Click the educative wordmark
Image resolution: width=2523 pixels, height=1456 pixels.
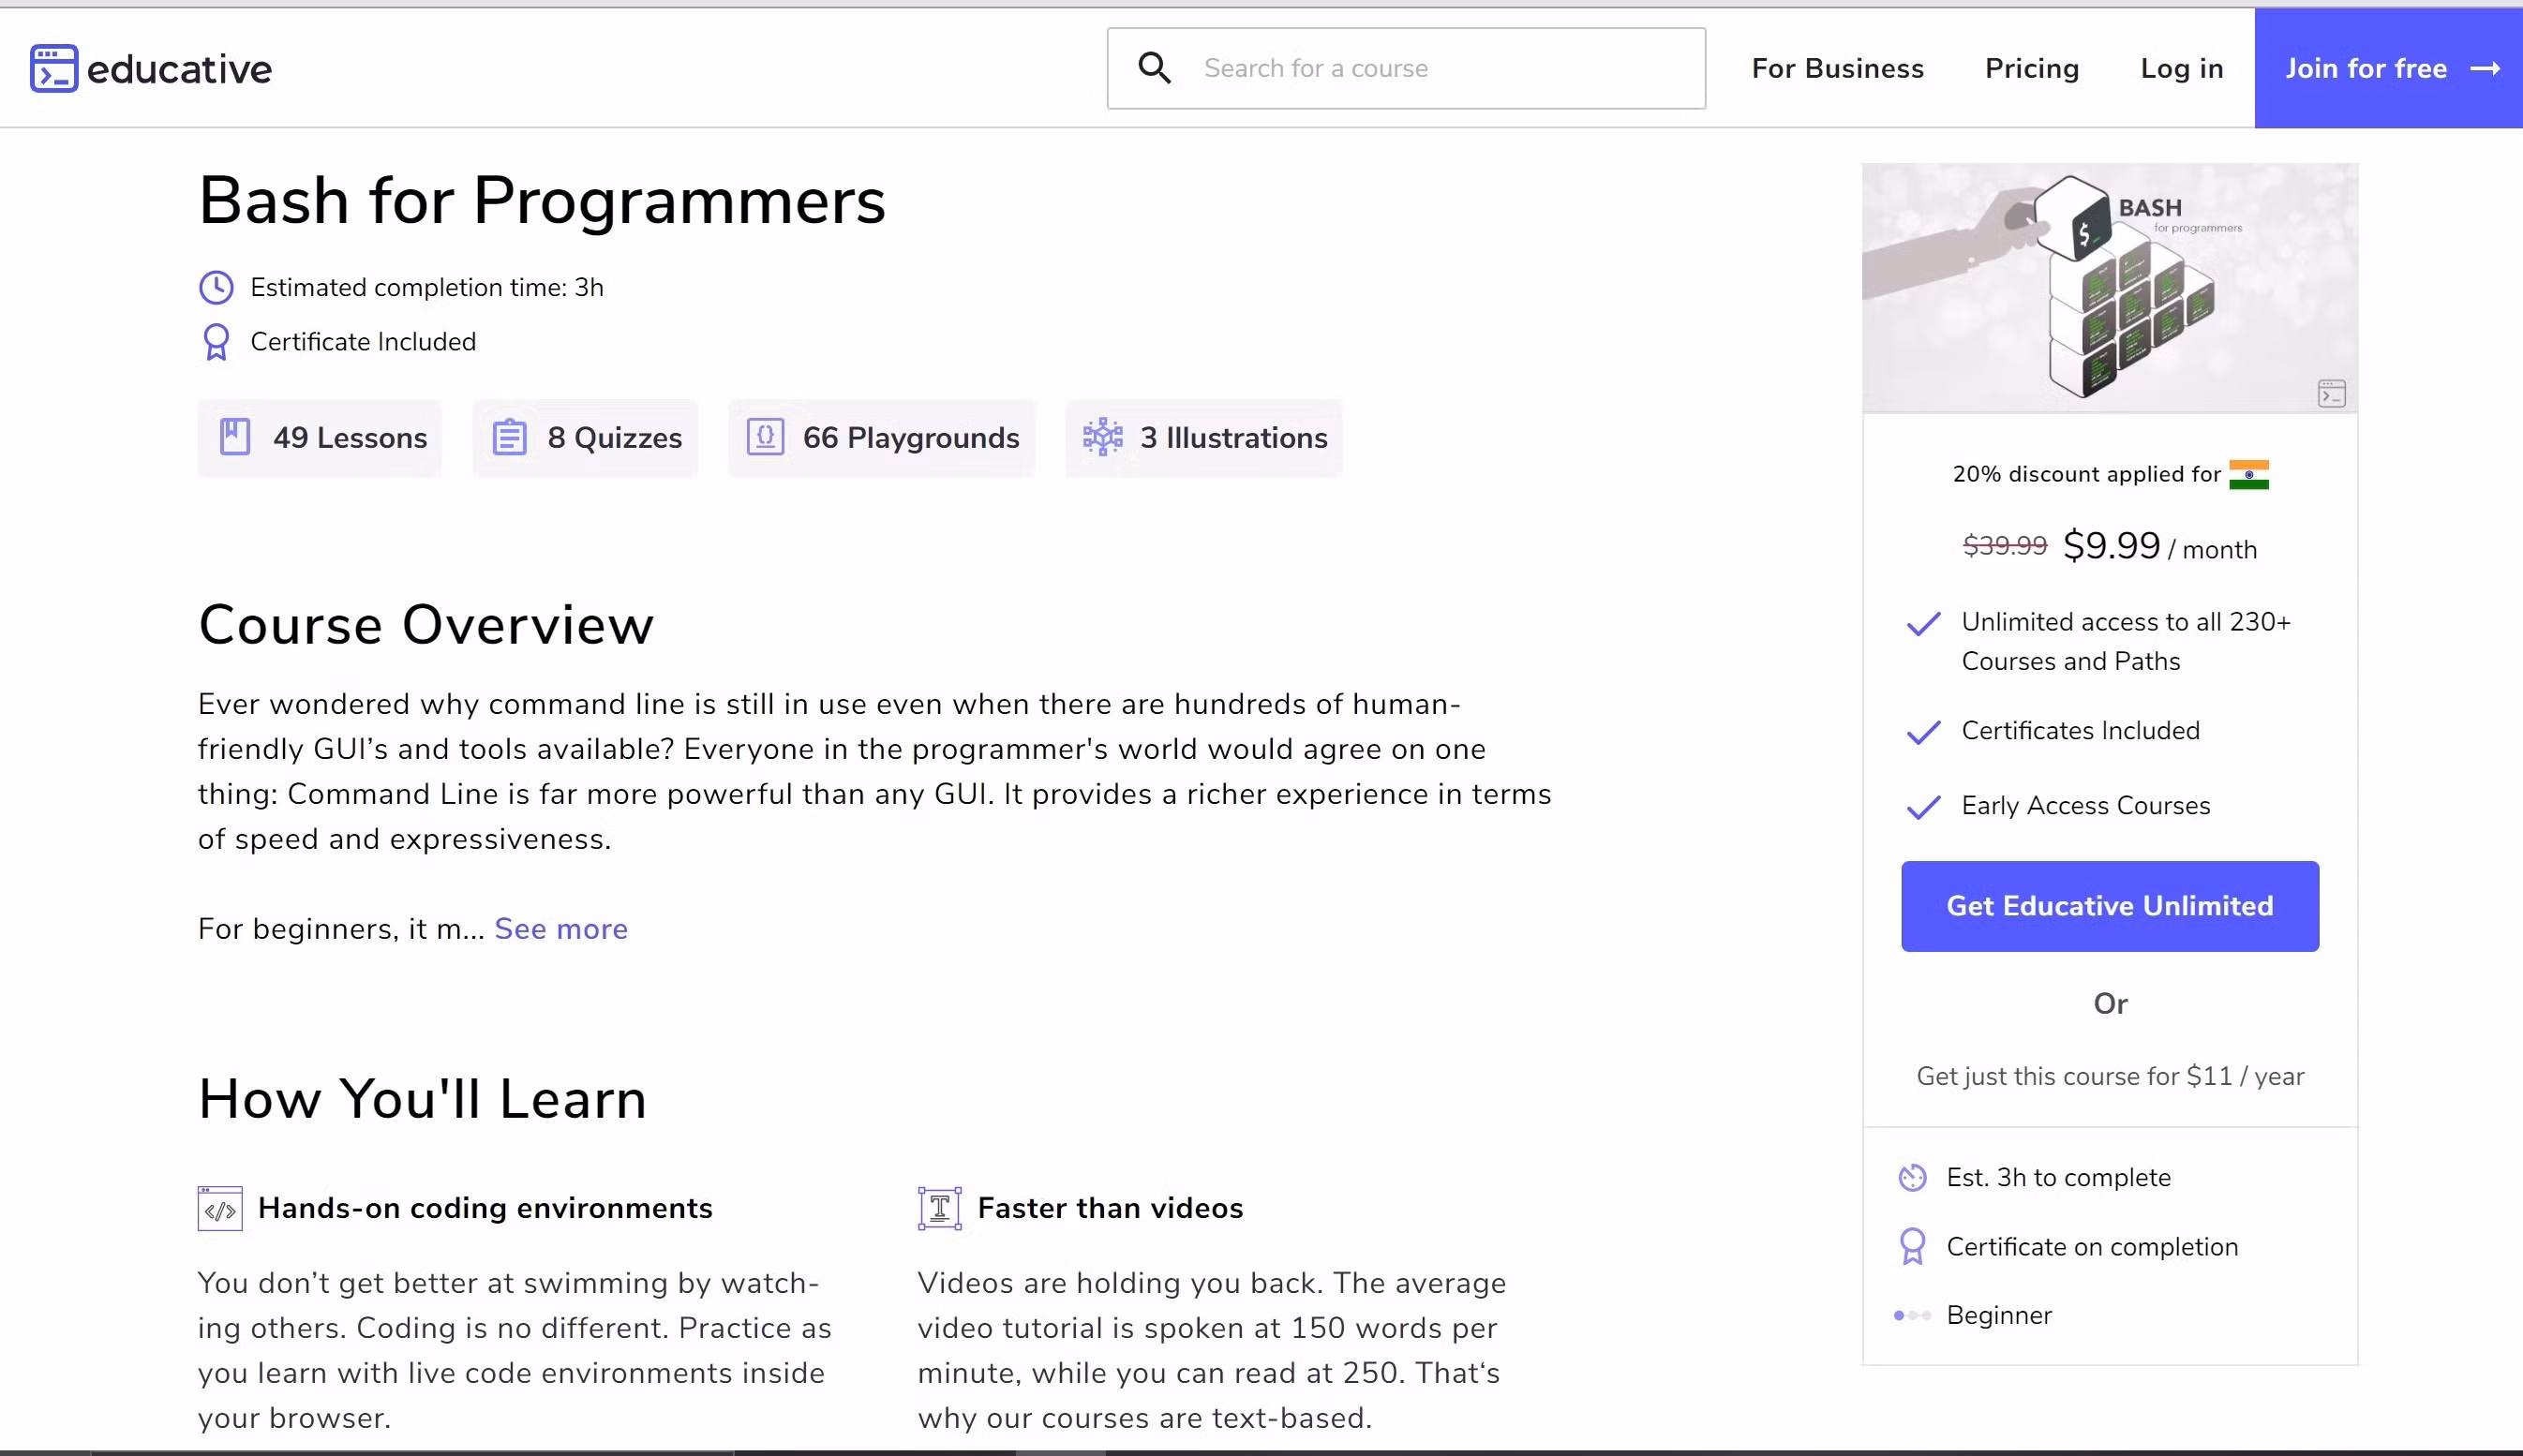pyautogui.click(x=179, y=69)
